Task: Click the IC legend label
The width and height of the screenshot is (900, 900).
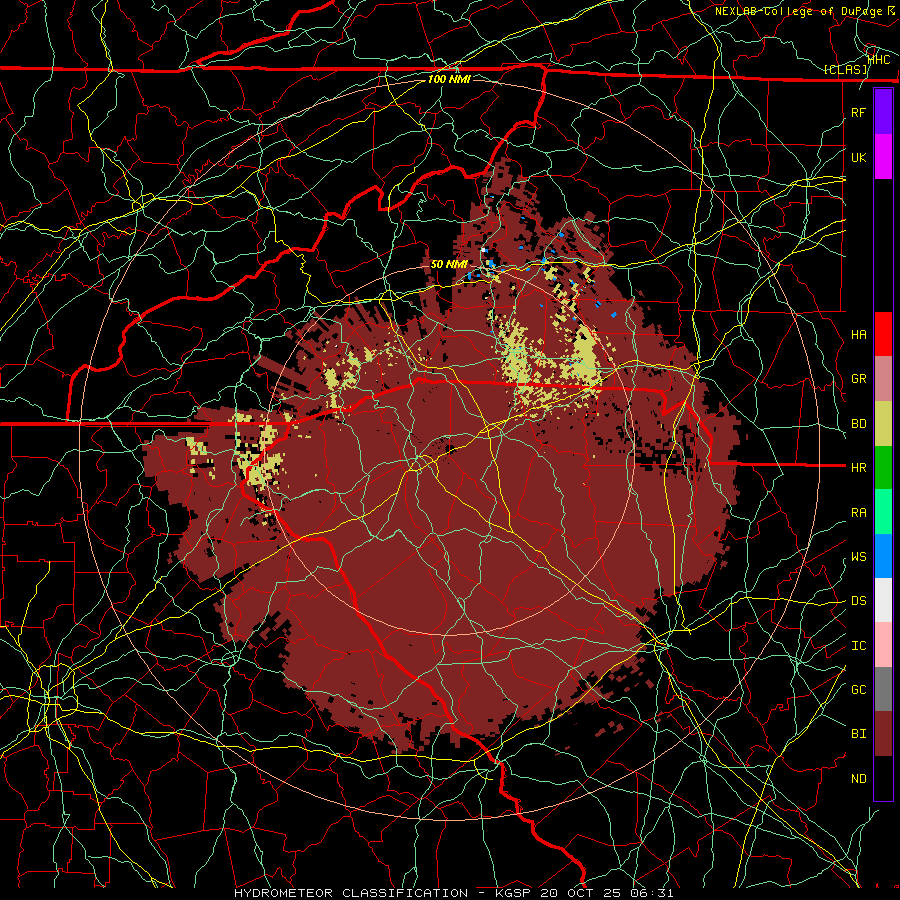Action: [859, 646]
